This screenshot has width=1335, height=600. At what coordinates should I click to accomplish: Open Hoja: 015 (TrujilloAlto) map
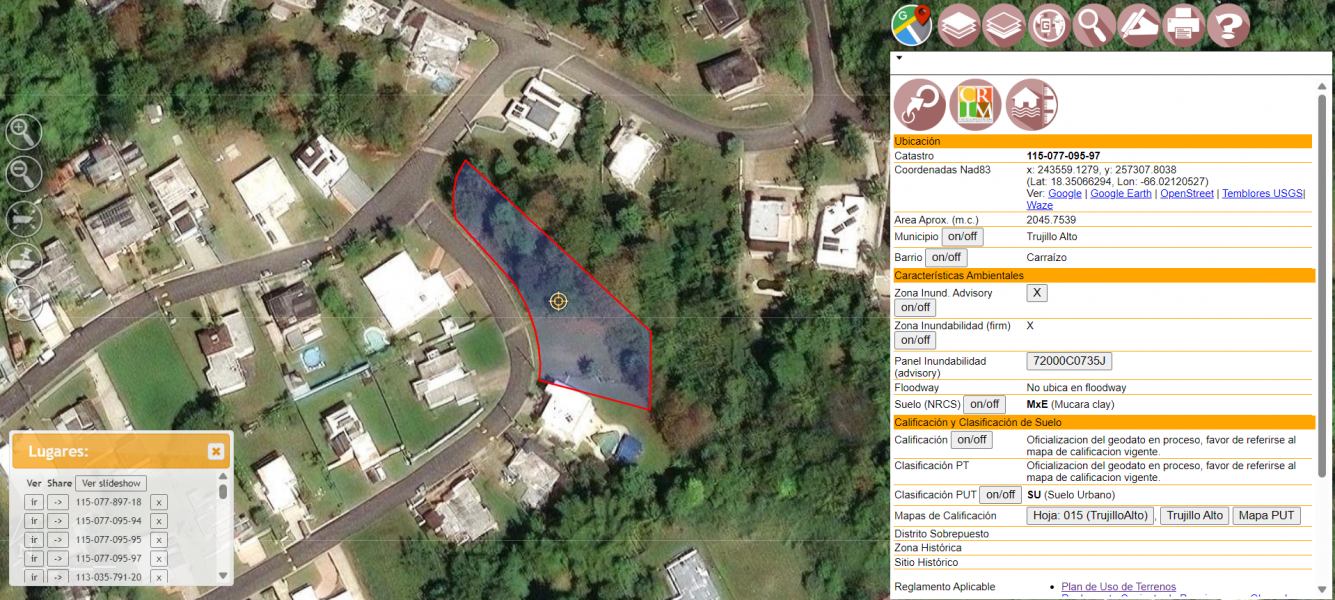(x=1090, y=516)
